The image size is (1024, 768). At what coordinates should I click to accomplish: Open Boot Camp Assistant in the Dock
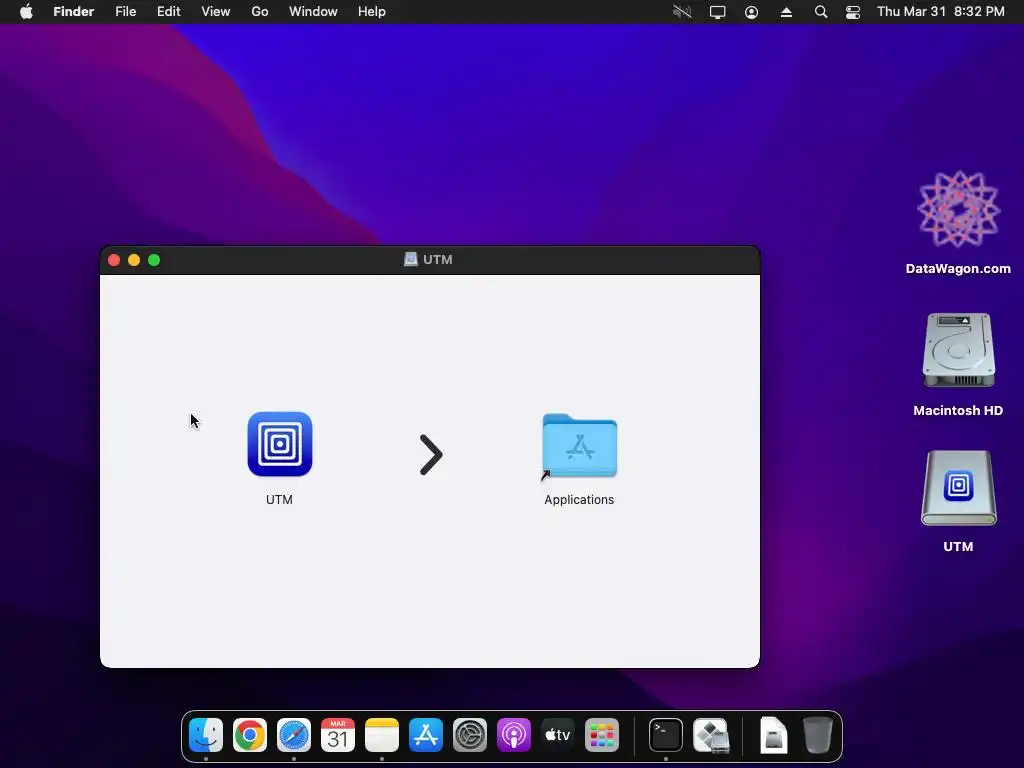tap(710, 735)
